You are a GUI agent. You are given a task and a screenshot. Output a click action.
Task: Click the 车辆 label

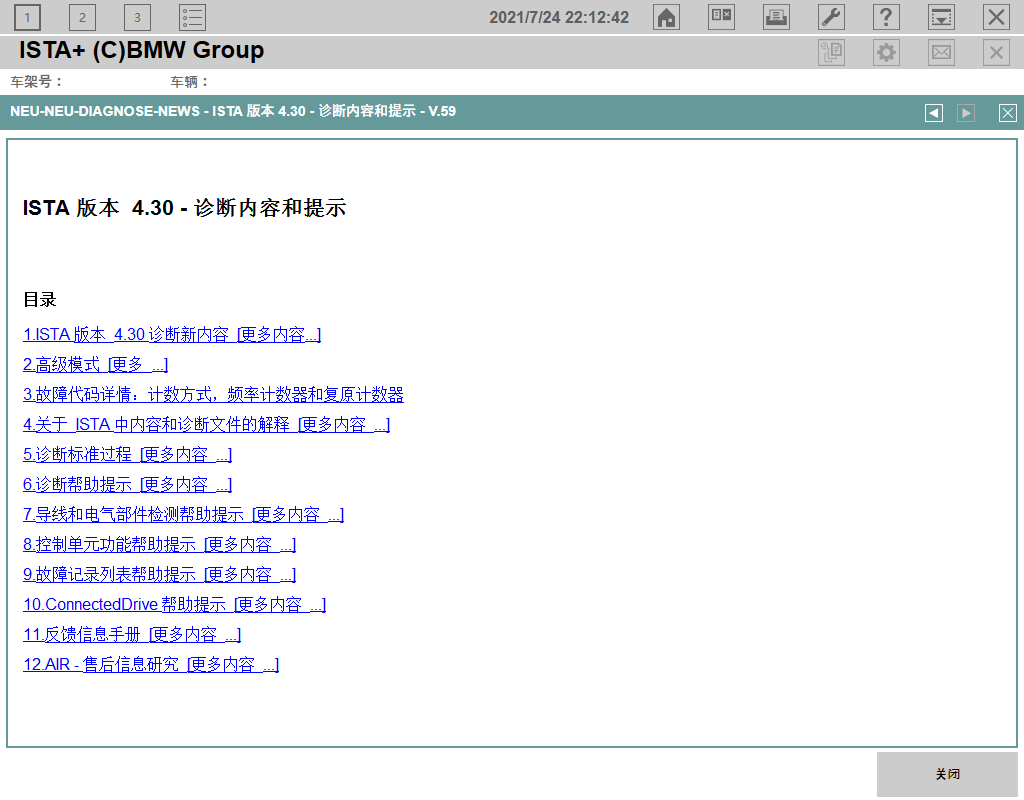pos(189,82)
